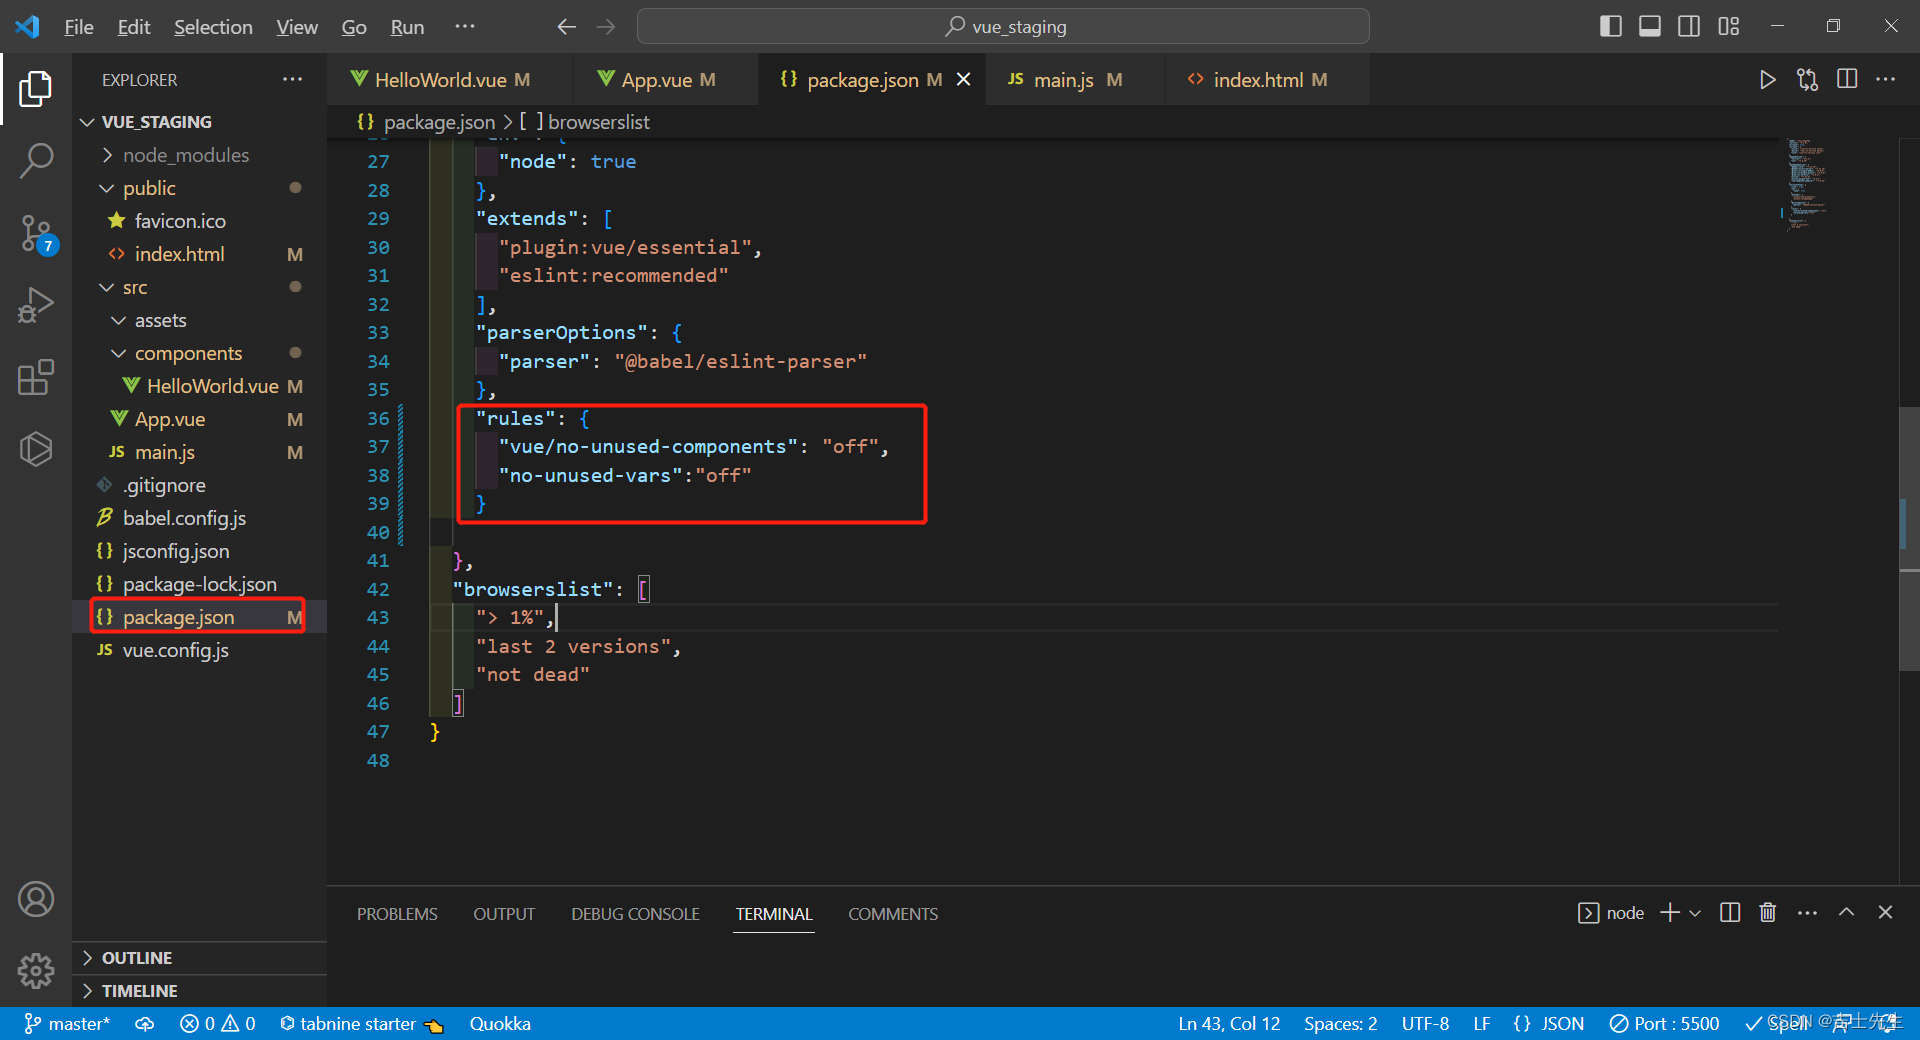Expand the OUTLINE section
Viewport: 1920px width, 1040px height.
199,958
